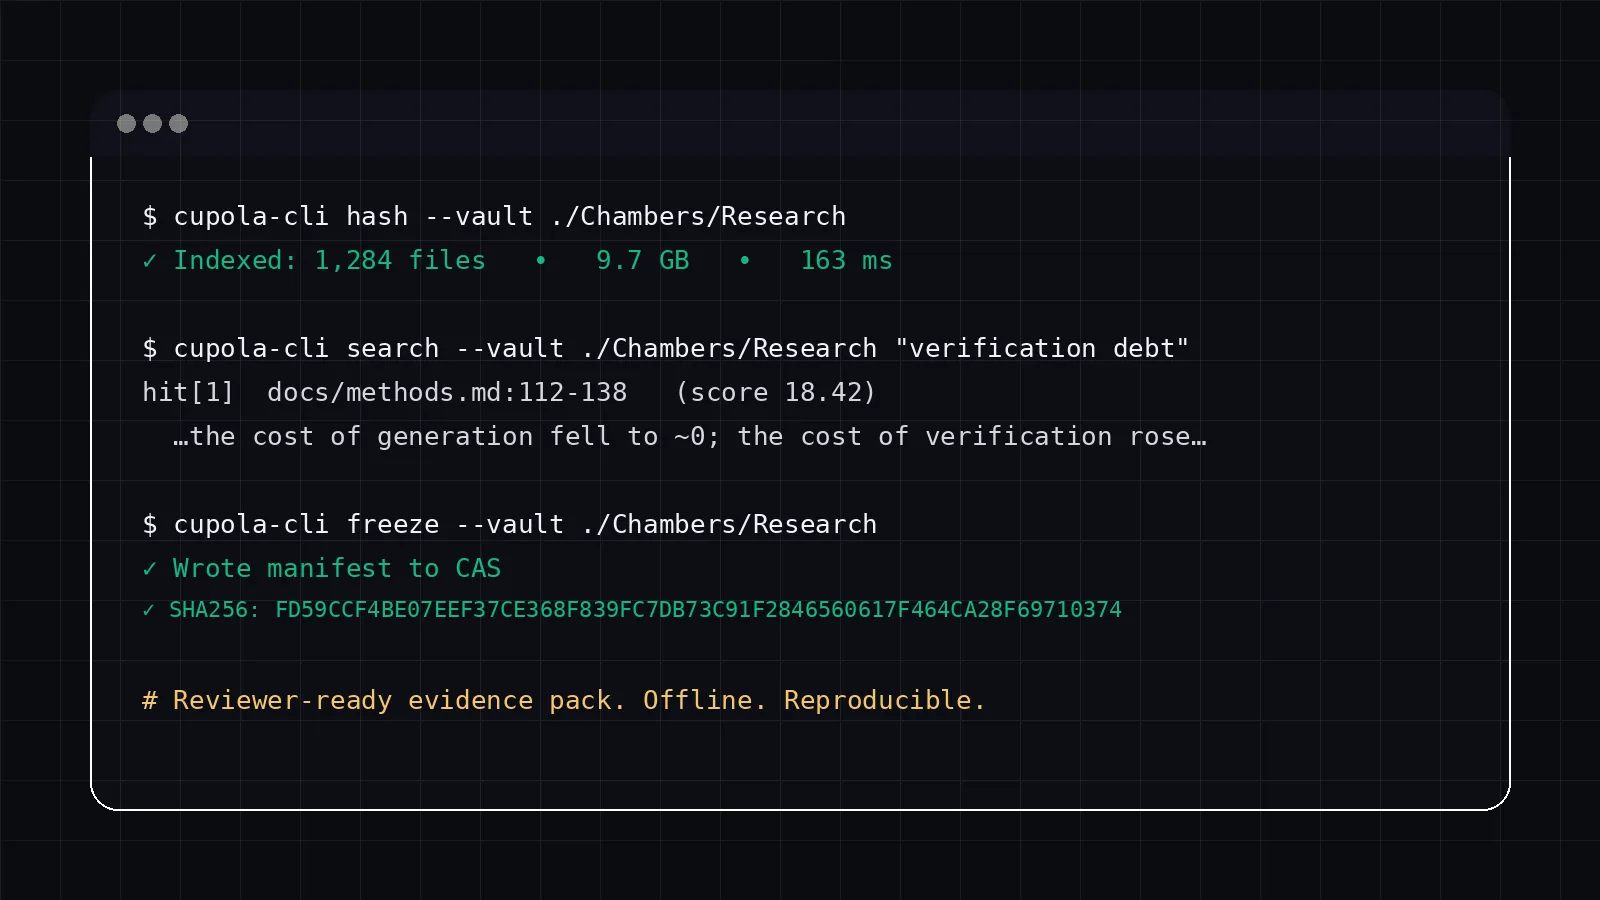1600x900 pixels.
Task: Click the Reviewer-ready evidence pack comment
Action: [x=565, y=700]
